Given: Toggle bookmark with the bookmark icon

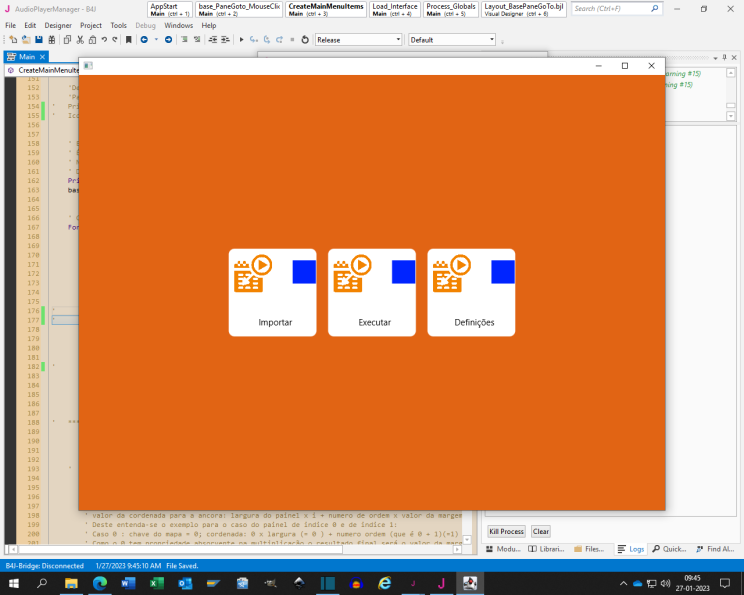Looking at the screenshot, I should tap(129, 40).
